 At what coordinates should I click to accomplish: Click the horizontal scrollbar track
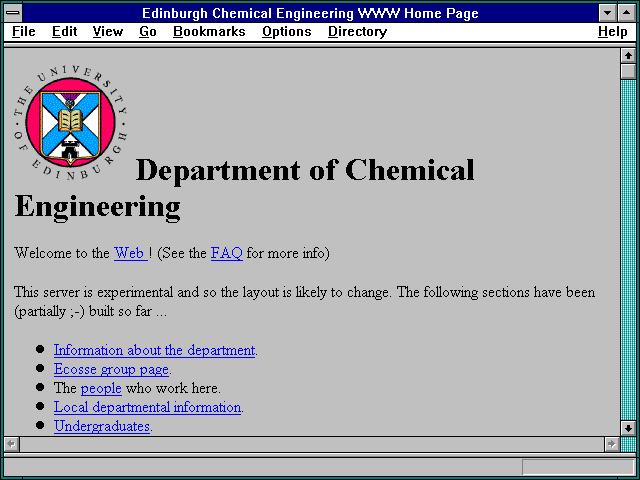pos(311,444)
